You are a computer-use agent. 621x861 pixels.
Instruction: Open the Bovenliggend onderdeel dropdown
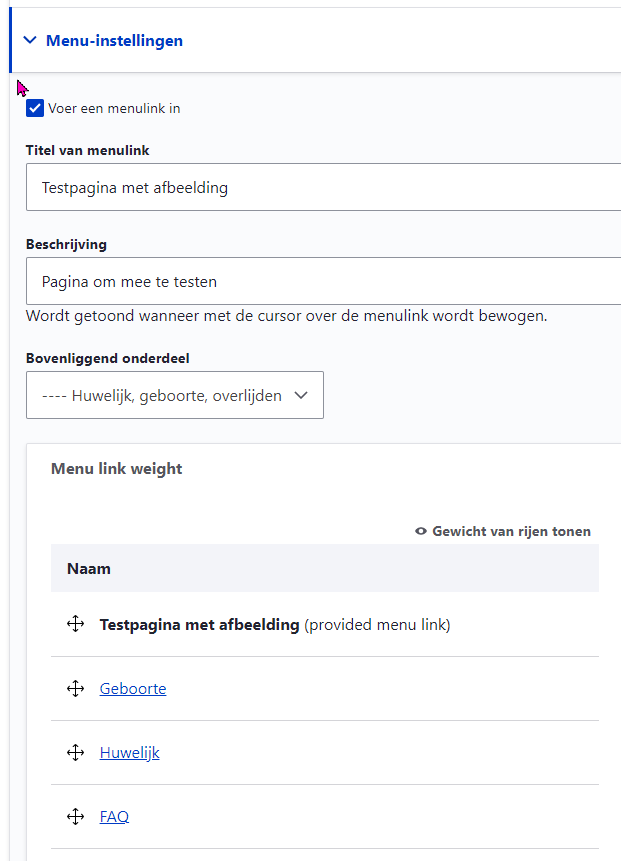click(175, 395)
